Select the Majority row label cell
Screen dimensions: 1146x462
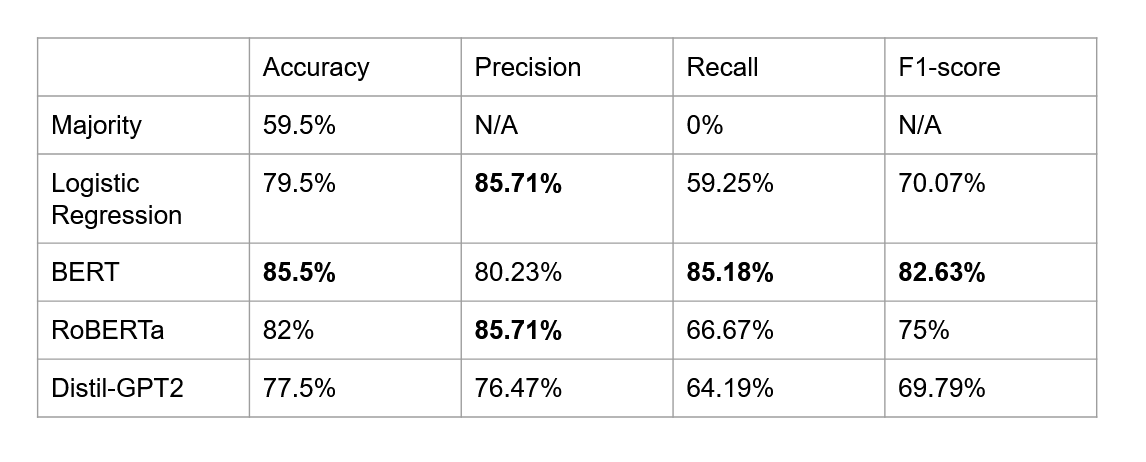pyautogui.click(x=96, y=125)
